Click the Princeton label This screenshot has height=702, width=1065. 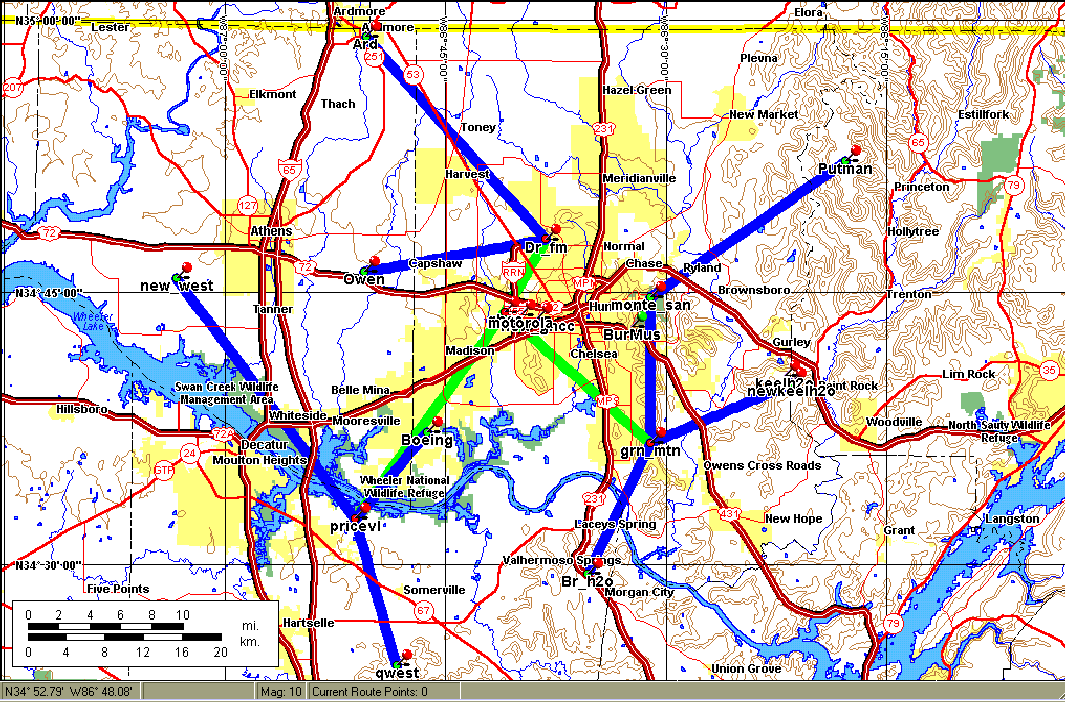pos(922,187)
